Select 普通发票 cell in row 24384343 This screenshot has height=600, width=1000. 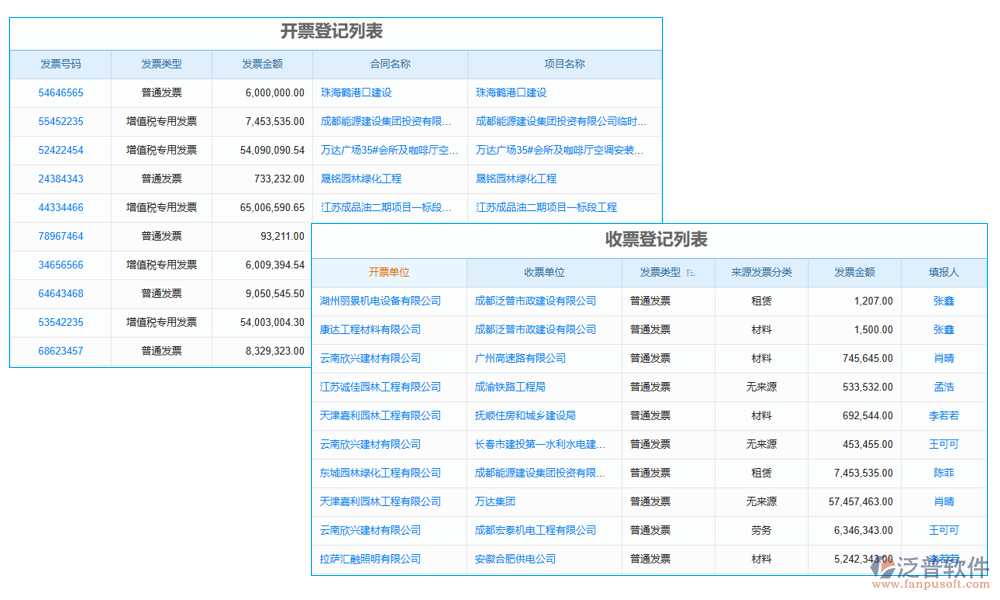click(x=161, y=179)
